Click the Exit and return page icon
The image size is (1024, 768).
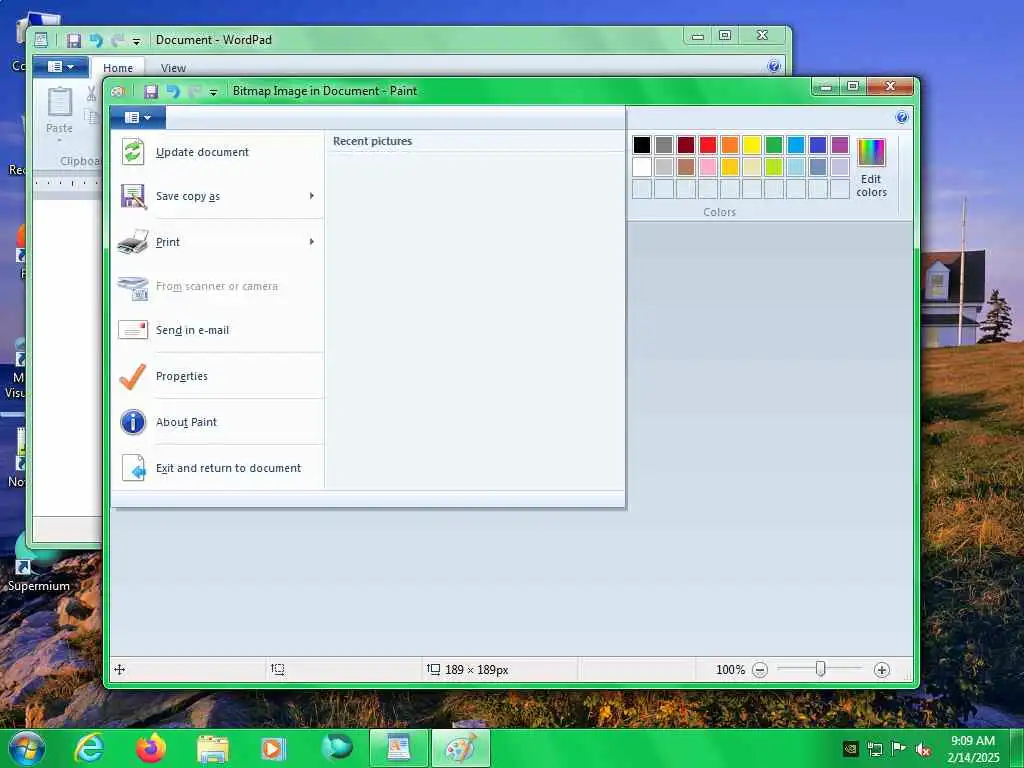click(134, 468)
